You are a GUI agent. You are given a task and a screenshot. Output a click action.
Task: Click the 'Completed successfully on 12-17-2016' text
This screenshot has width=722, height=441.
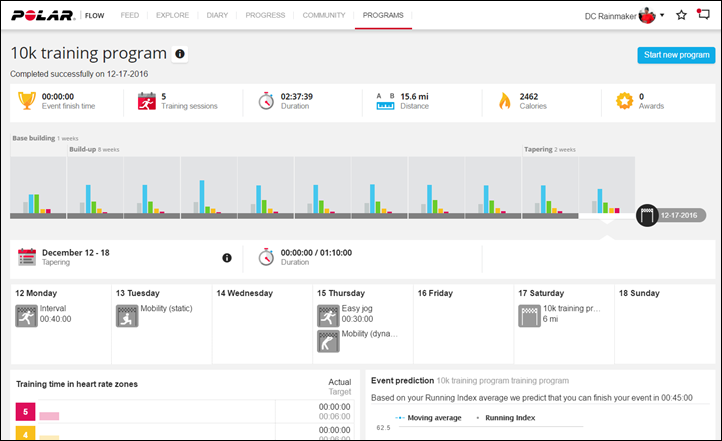79,74
